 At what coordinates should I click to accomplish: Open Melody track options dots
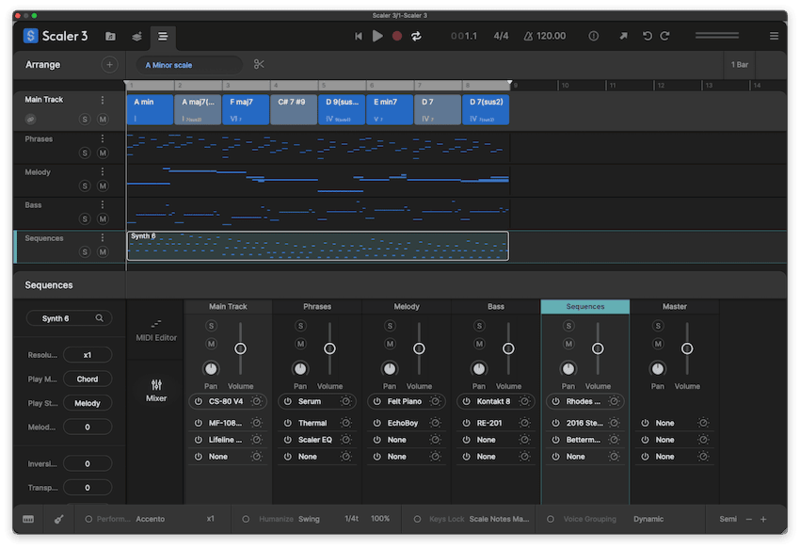[103, 172]
